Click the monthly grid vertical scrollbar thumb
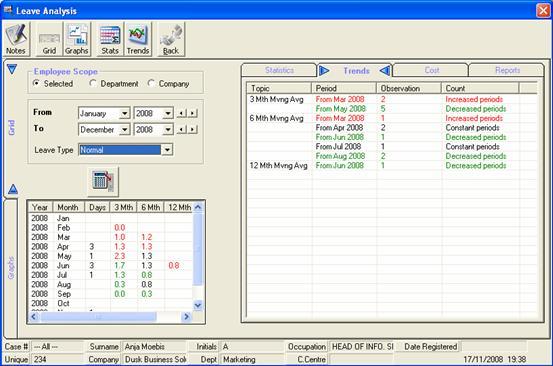The width and height of the screenshot is (553, 366). point(198,248)
